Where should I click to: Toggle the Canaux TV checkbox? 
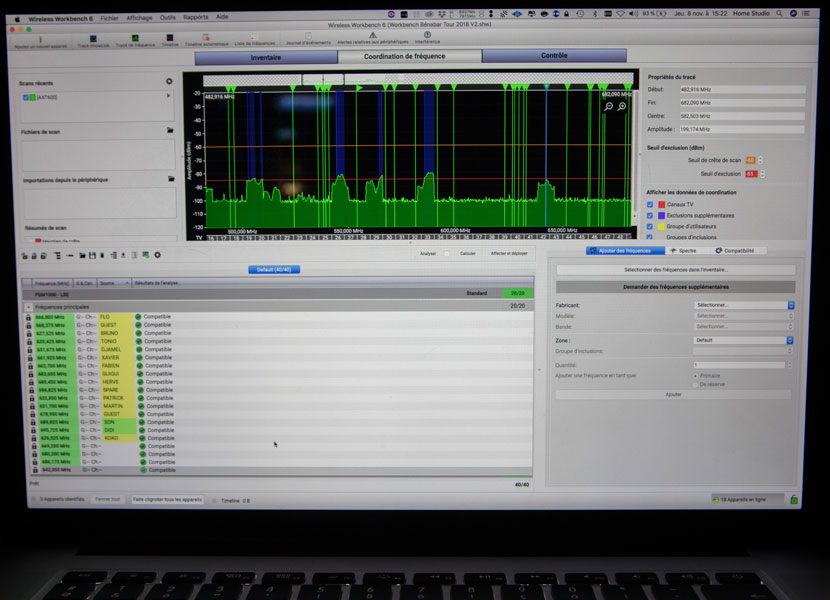coord(650,204)
